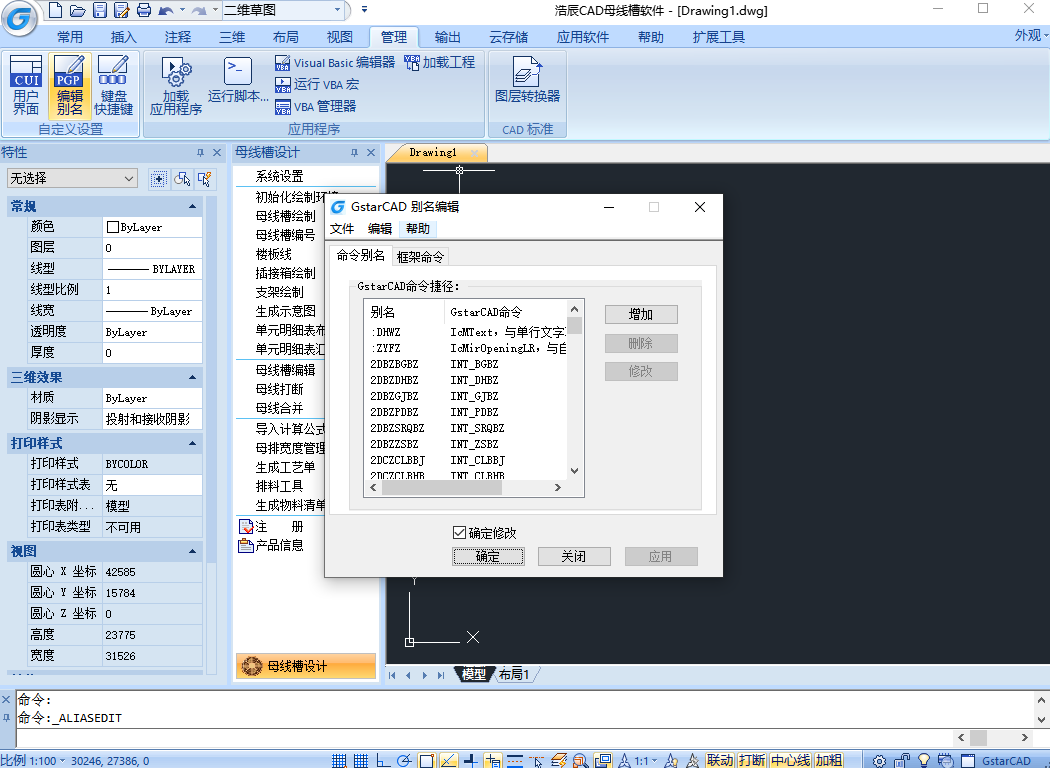The width and height of the screenshot is (1050, 768).
Task: Switch to the 插入 ribbon tab
Action: coord(123,37)
